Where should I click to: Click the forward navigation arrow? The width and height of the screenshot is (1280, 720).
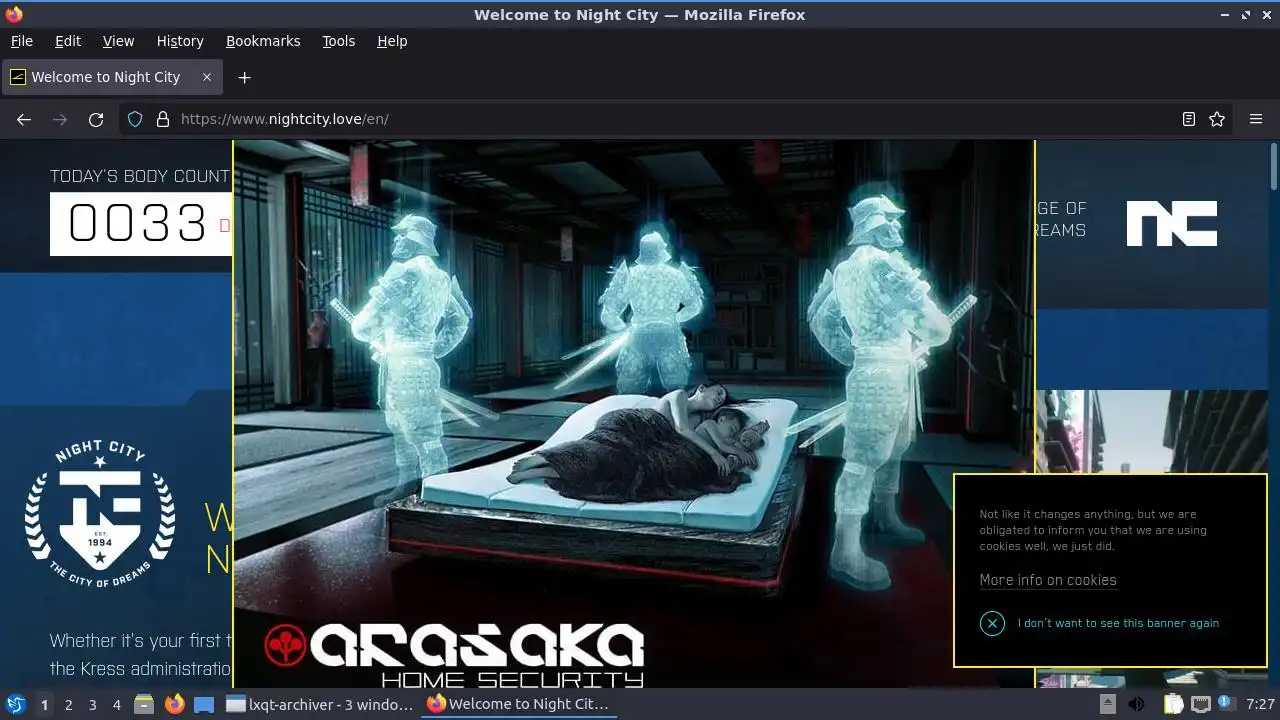60,119
